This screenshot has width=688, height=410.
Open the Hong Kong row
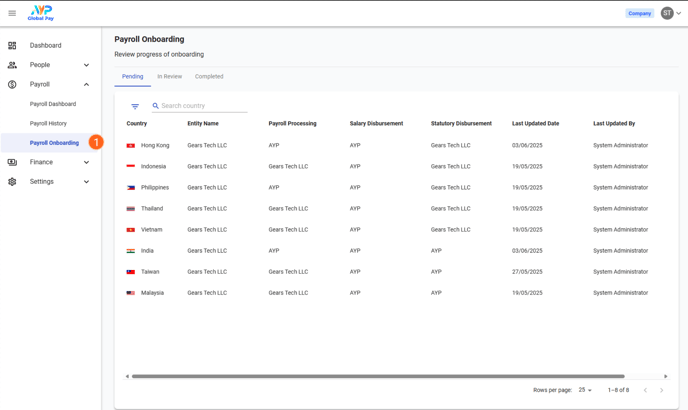click(396, 145)
